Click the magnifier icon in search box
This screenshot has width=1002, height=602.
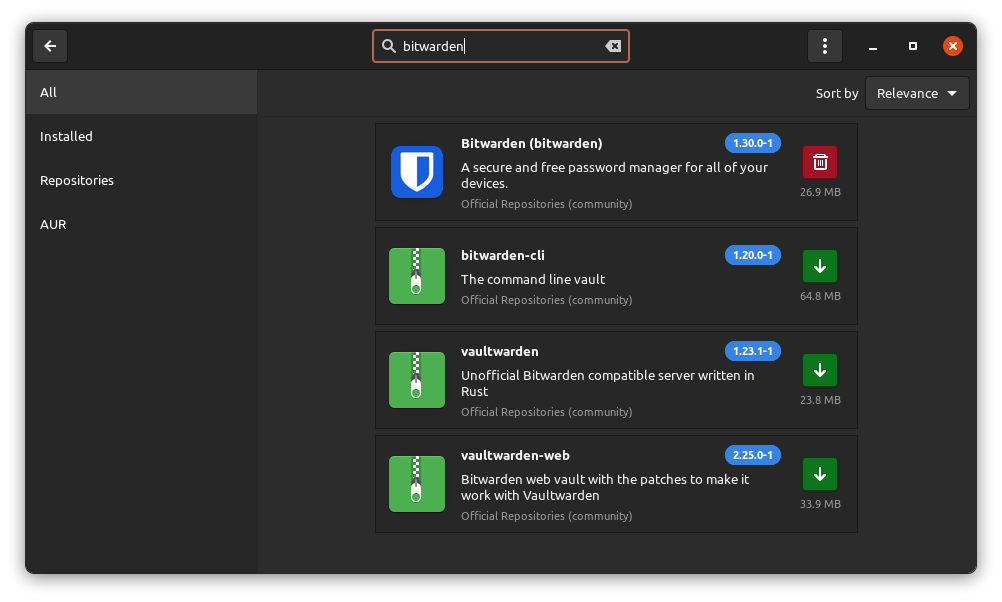pos(389,46)
